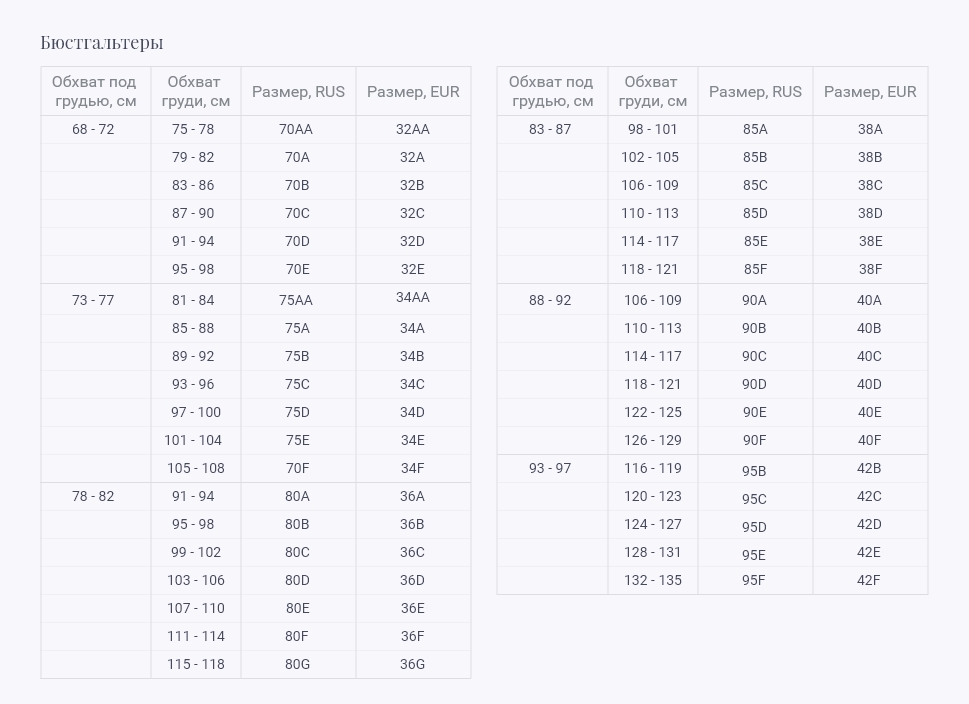
Task: Click the 90C size cell
Action: 754,356
